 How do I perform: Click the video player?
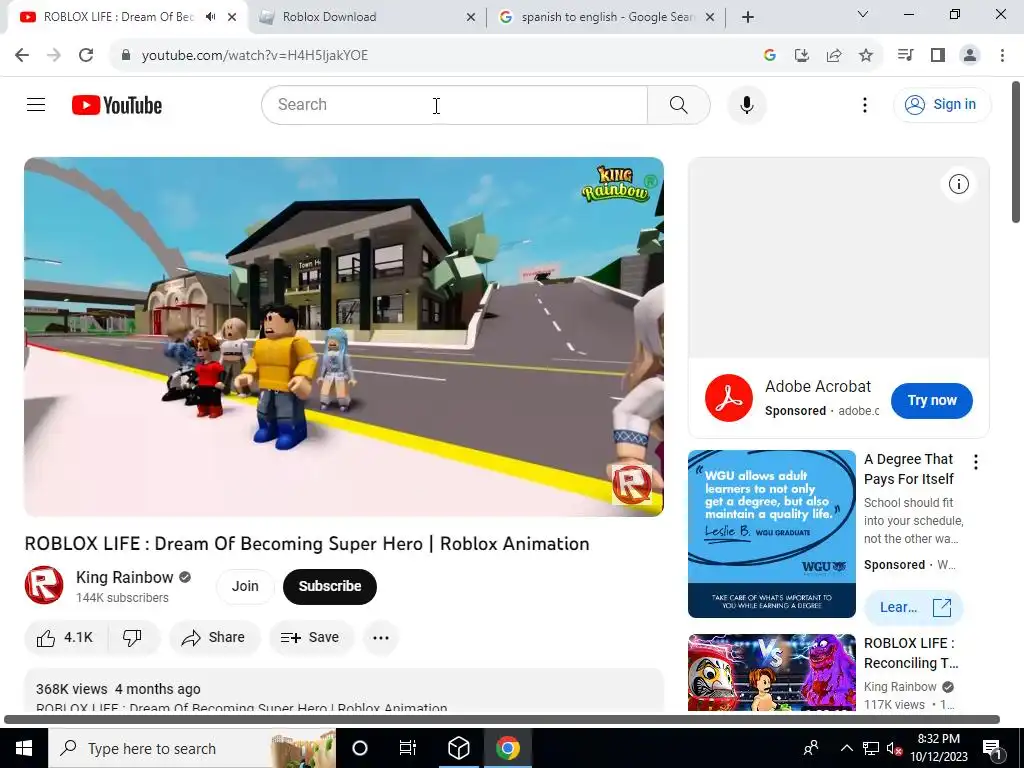pyautogui.click(x=344, y=336)
